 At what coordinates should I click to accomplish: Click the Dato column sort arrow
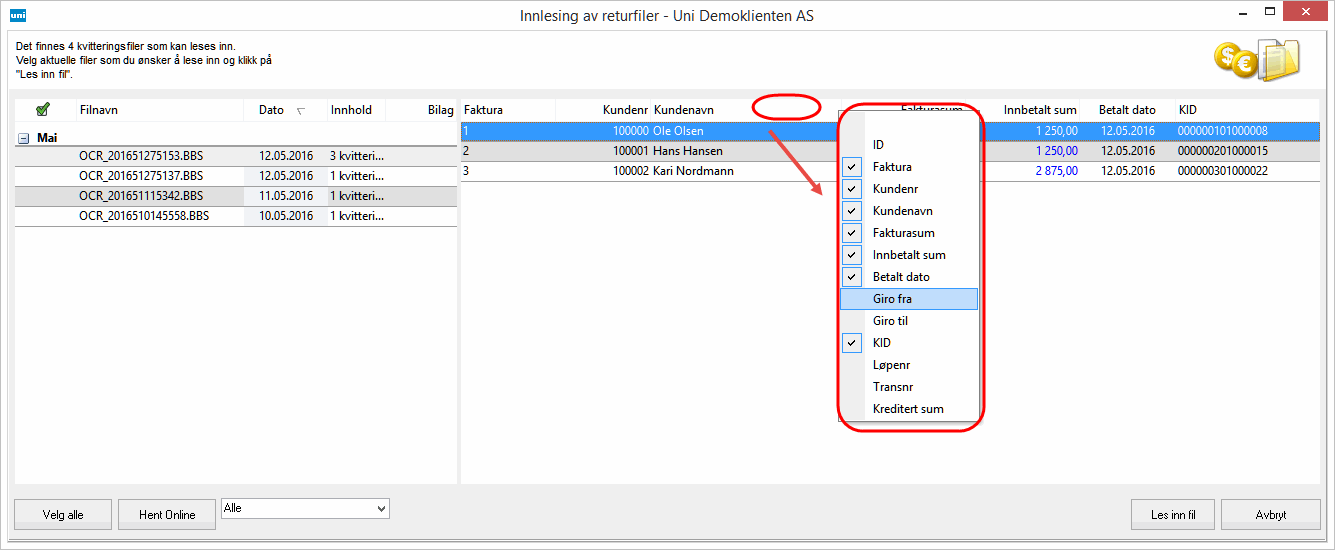[x=301, y=111]
